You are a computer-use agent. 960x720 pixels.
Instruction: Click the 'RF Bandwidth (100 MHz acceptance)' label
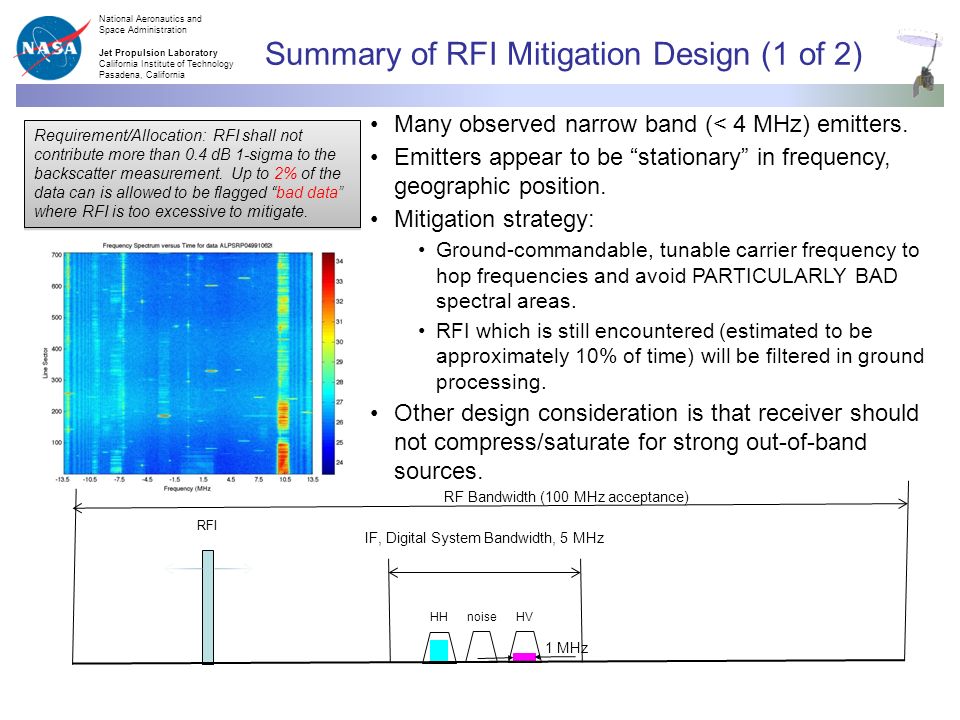pyautogui.click(x=566, y=497)
